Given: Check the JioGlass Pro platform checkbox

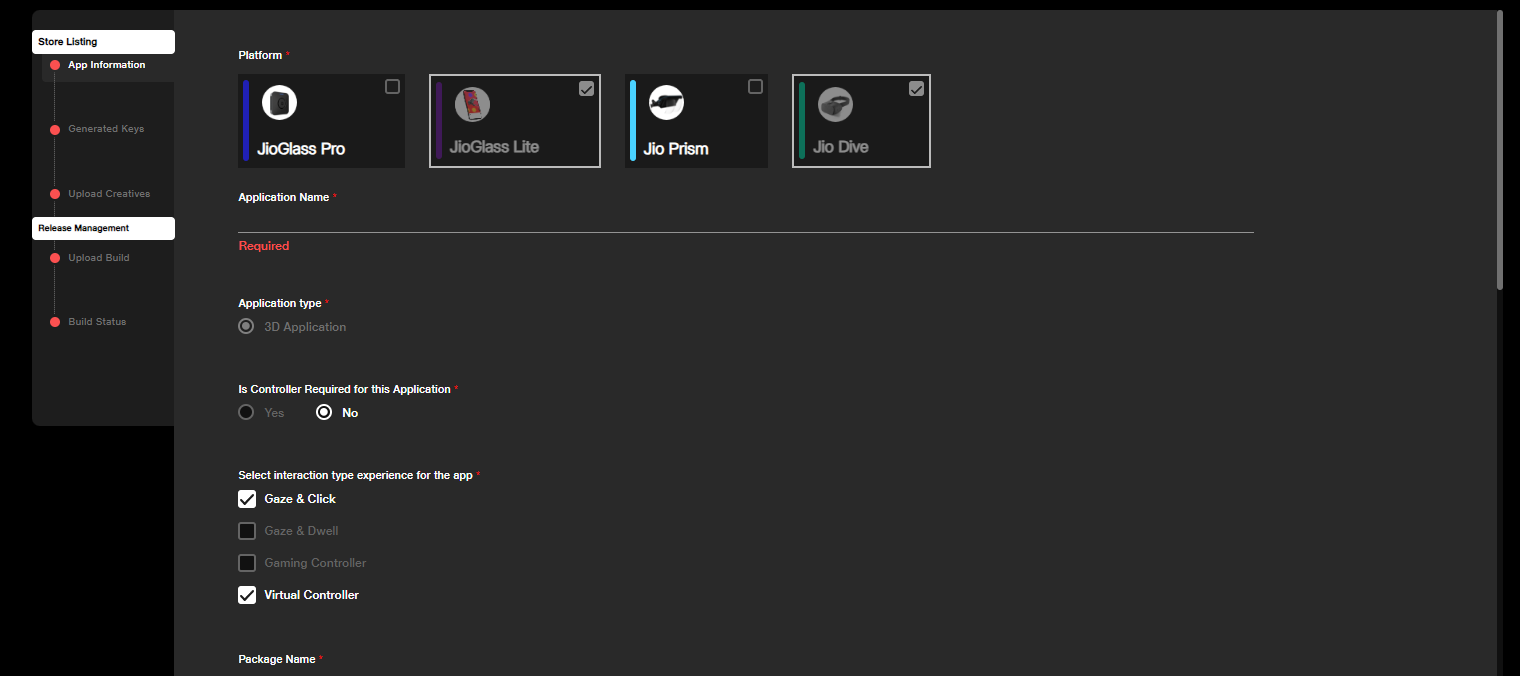Looking at the screenshot, I should (392, 87).
